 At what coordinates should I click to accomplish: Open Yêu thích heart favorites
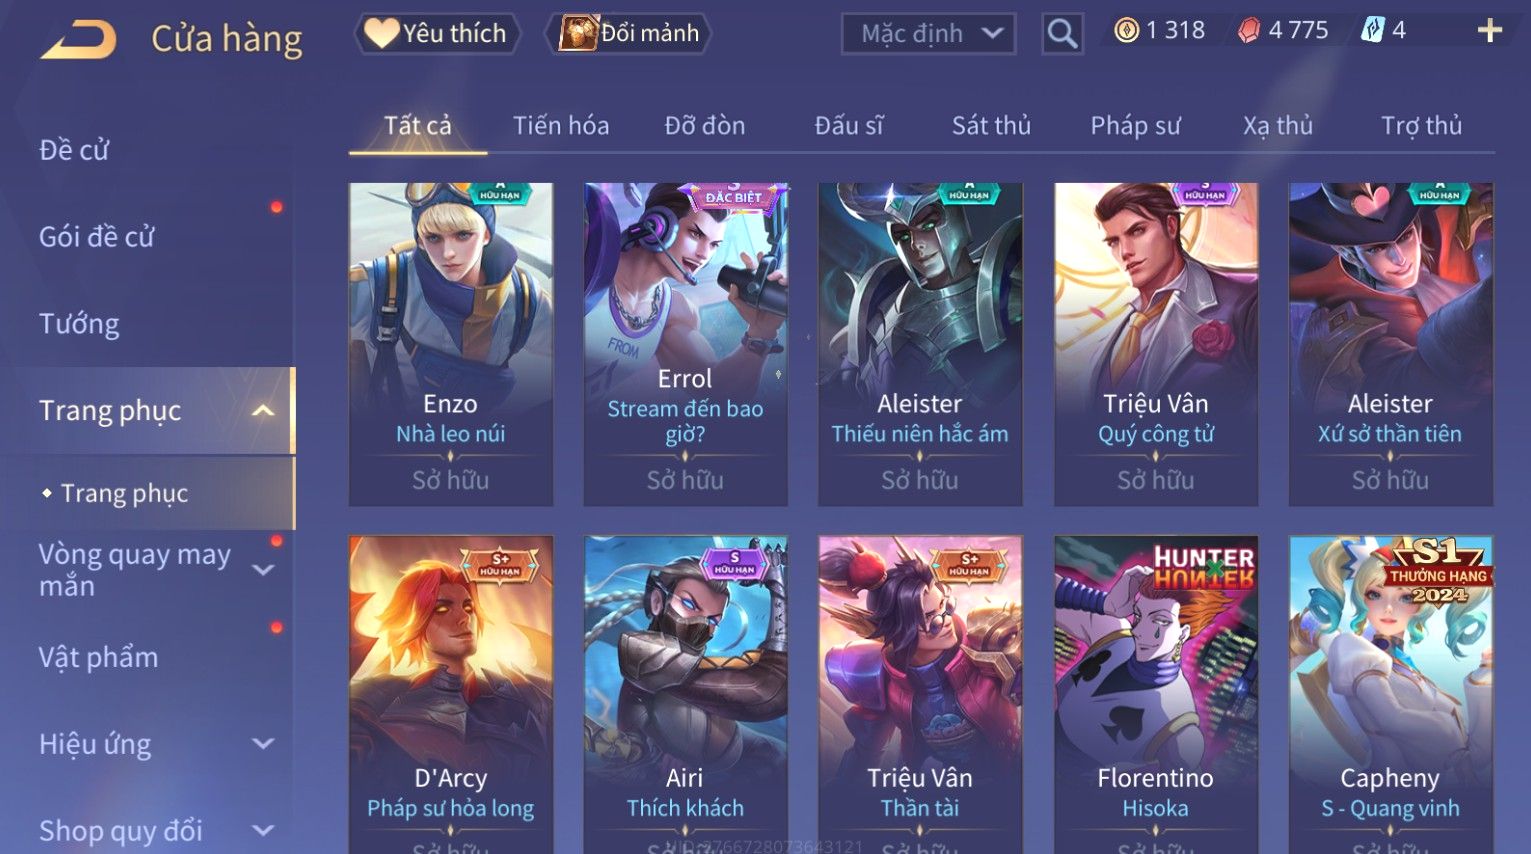click(x=436, y=33)
